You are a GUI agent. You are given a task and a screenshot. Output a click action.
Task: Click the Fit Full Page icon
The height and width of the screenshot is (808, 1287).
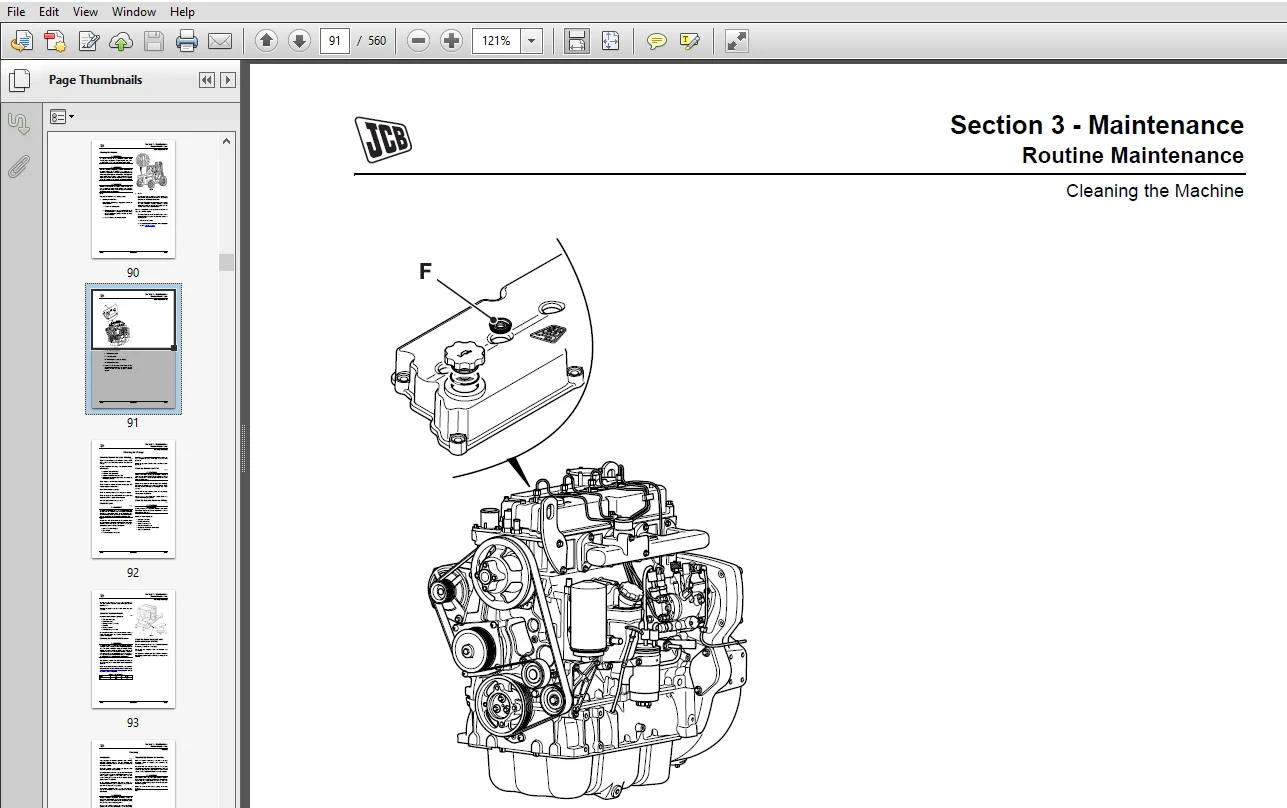610,41
